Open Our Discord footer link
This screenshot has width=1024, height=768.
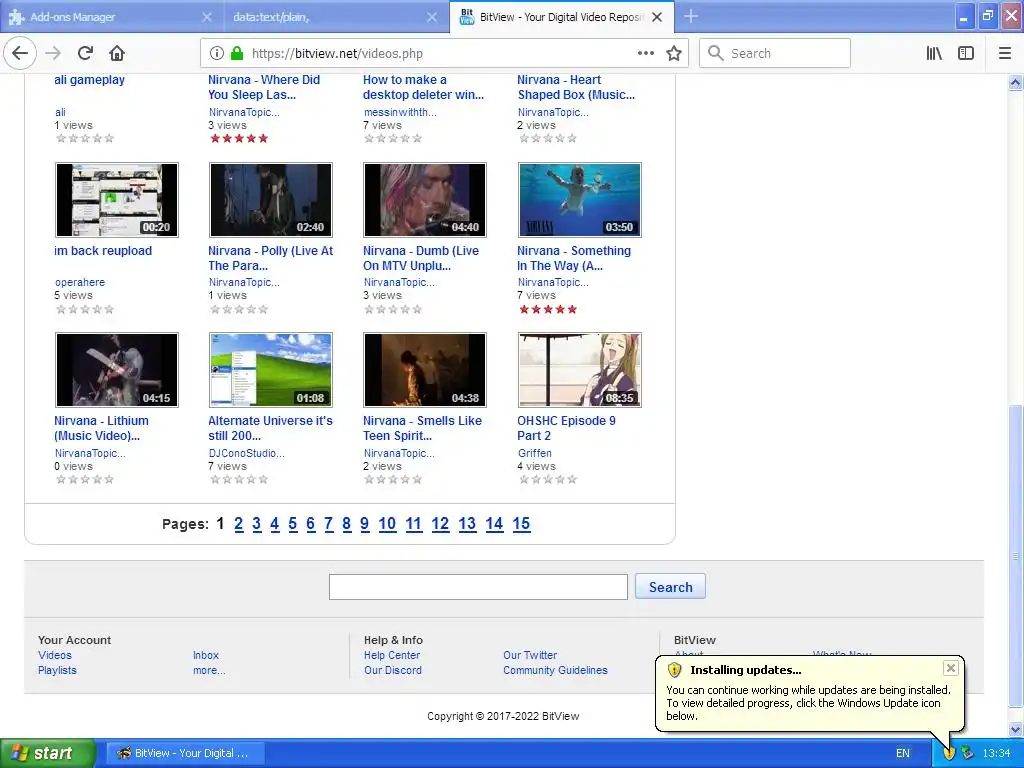(x=393, y=670)
